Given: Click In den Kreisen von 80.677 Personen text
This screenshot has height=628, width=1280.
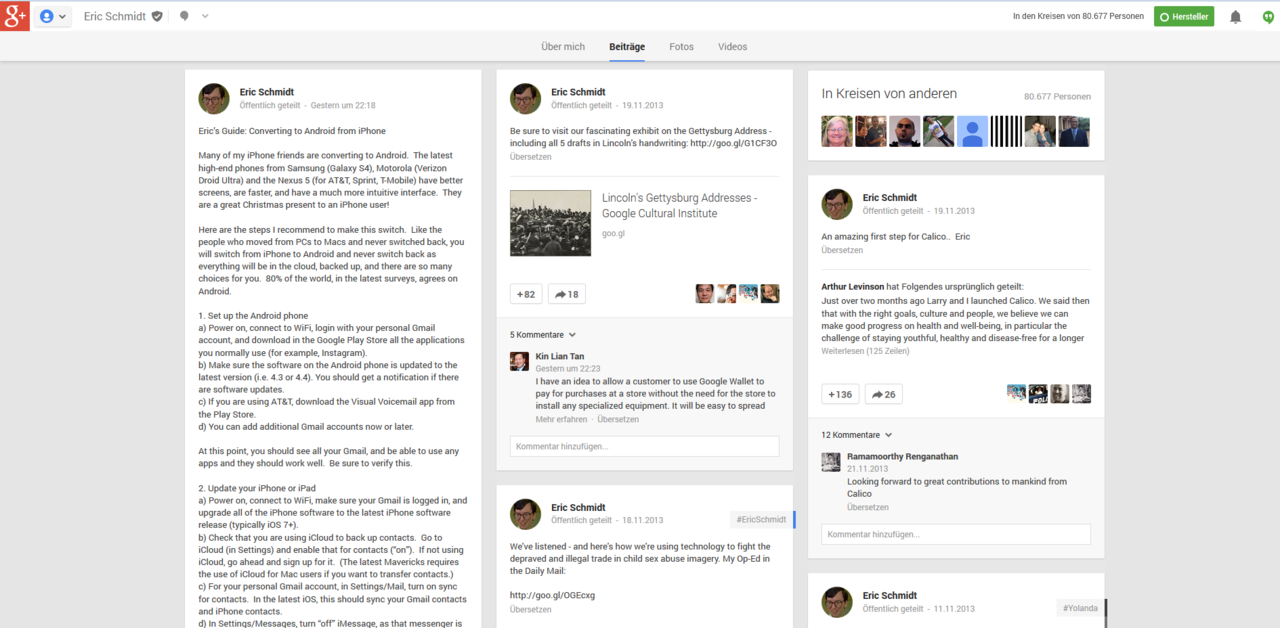Looking at the screenshot, I should (x=1078, y=17).
